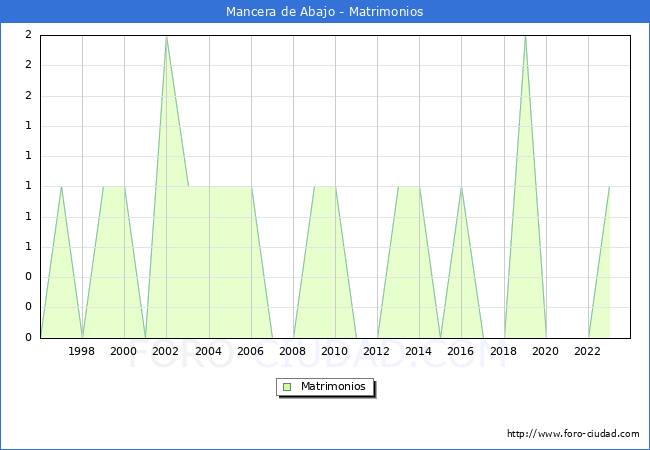Viewport: 650px width, 450px height.
Task: Select the 2002 x-axis label
Action: click(166, 351)
